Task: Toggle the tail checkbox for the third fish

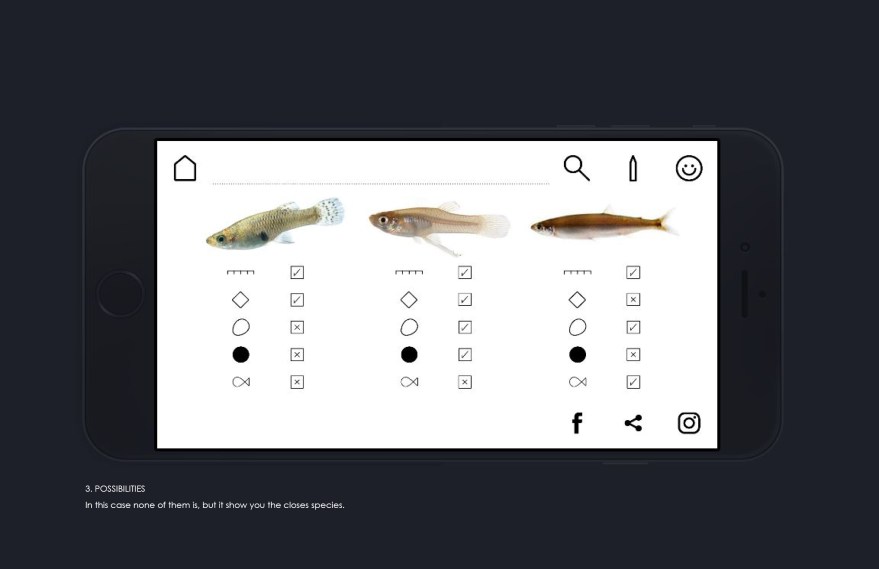Action: [633, 382]
